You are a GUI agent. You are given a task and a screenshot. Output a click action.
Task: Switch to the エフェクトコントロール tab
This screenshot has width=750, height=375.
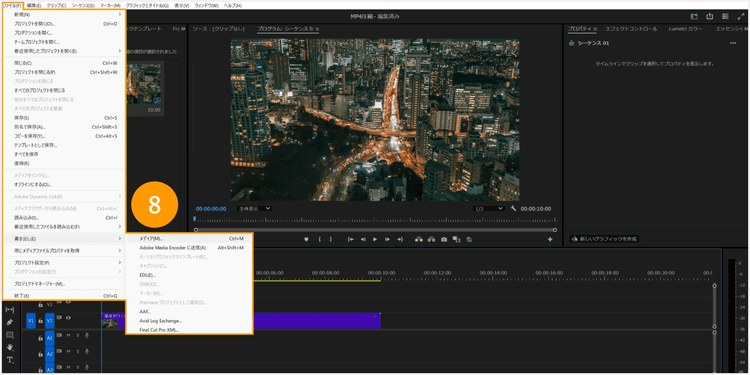pyautogui.click(x=631, y=29)
